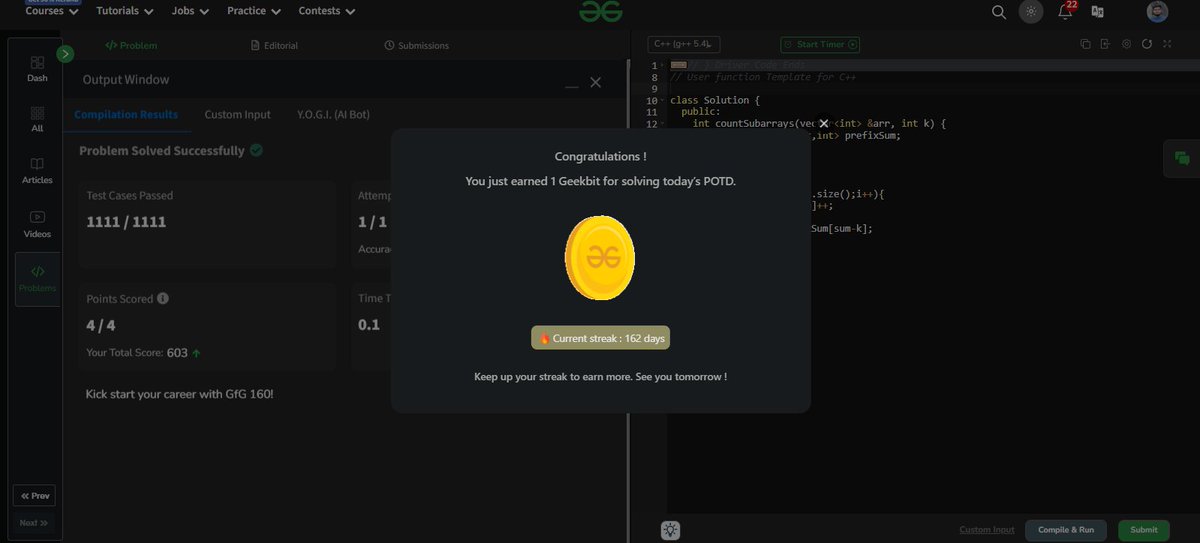The height and width of the screenshot is (543, 1200).
Task: Open notifications bell with 22 badge
Action: [1066, 11]
